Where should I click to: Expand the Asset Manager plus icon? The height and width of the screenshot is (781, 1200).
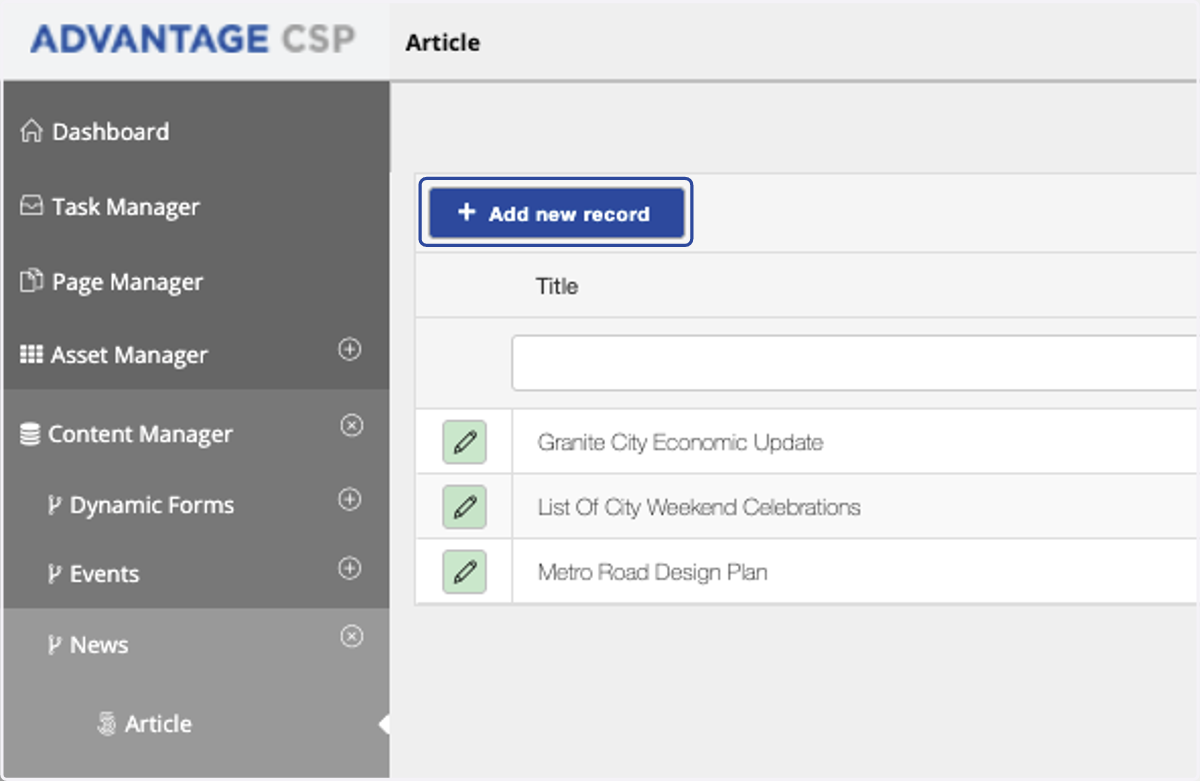pos(349,350)
